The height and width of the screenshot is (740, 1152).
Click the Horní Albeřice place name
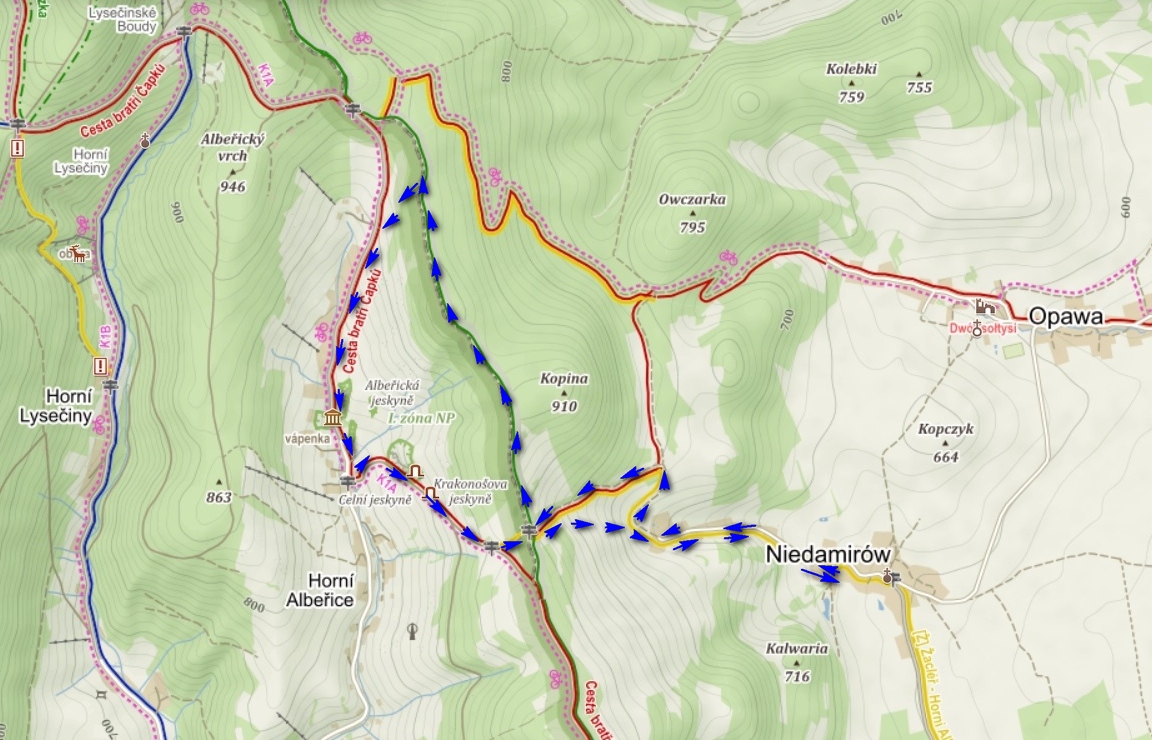pyautogui.click(x=320, y=590)
